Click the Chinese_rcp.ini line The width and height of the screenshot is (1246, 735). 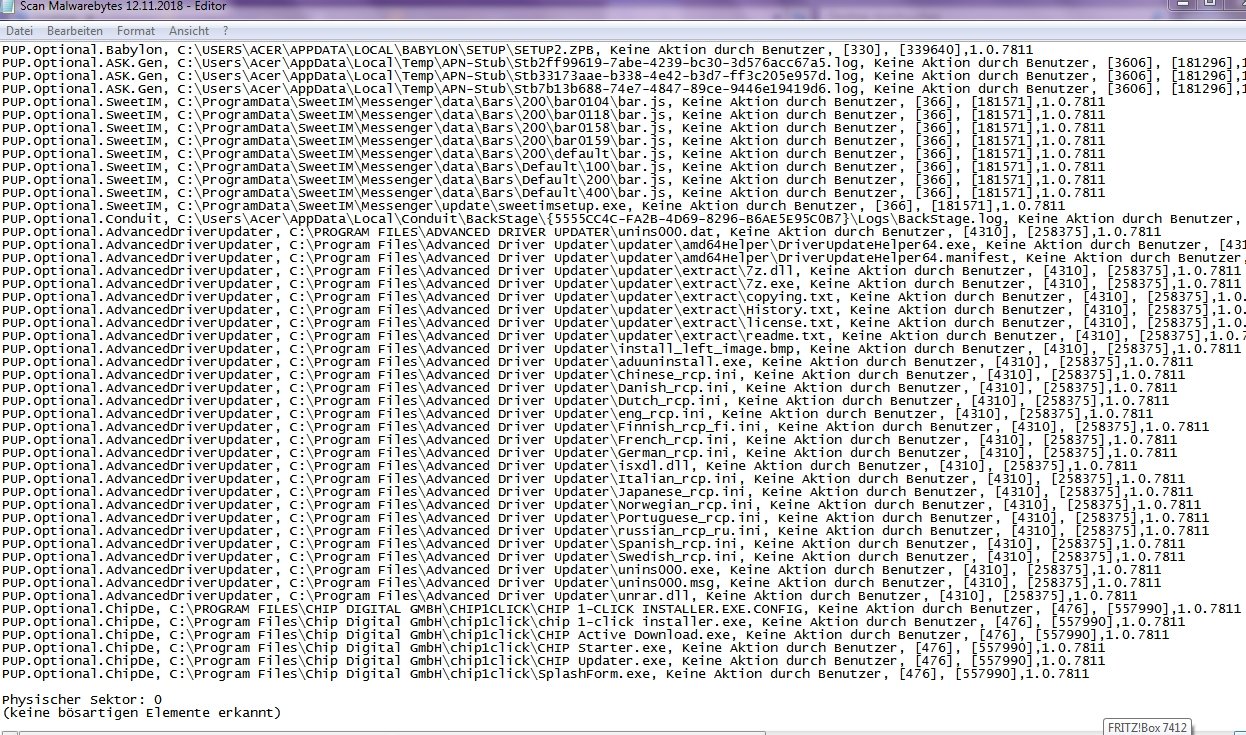593,374
